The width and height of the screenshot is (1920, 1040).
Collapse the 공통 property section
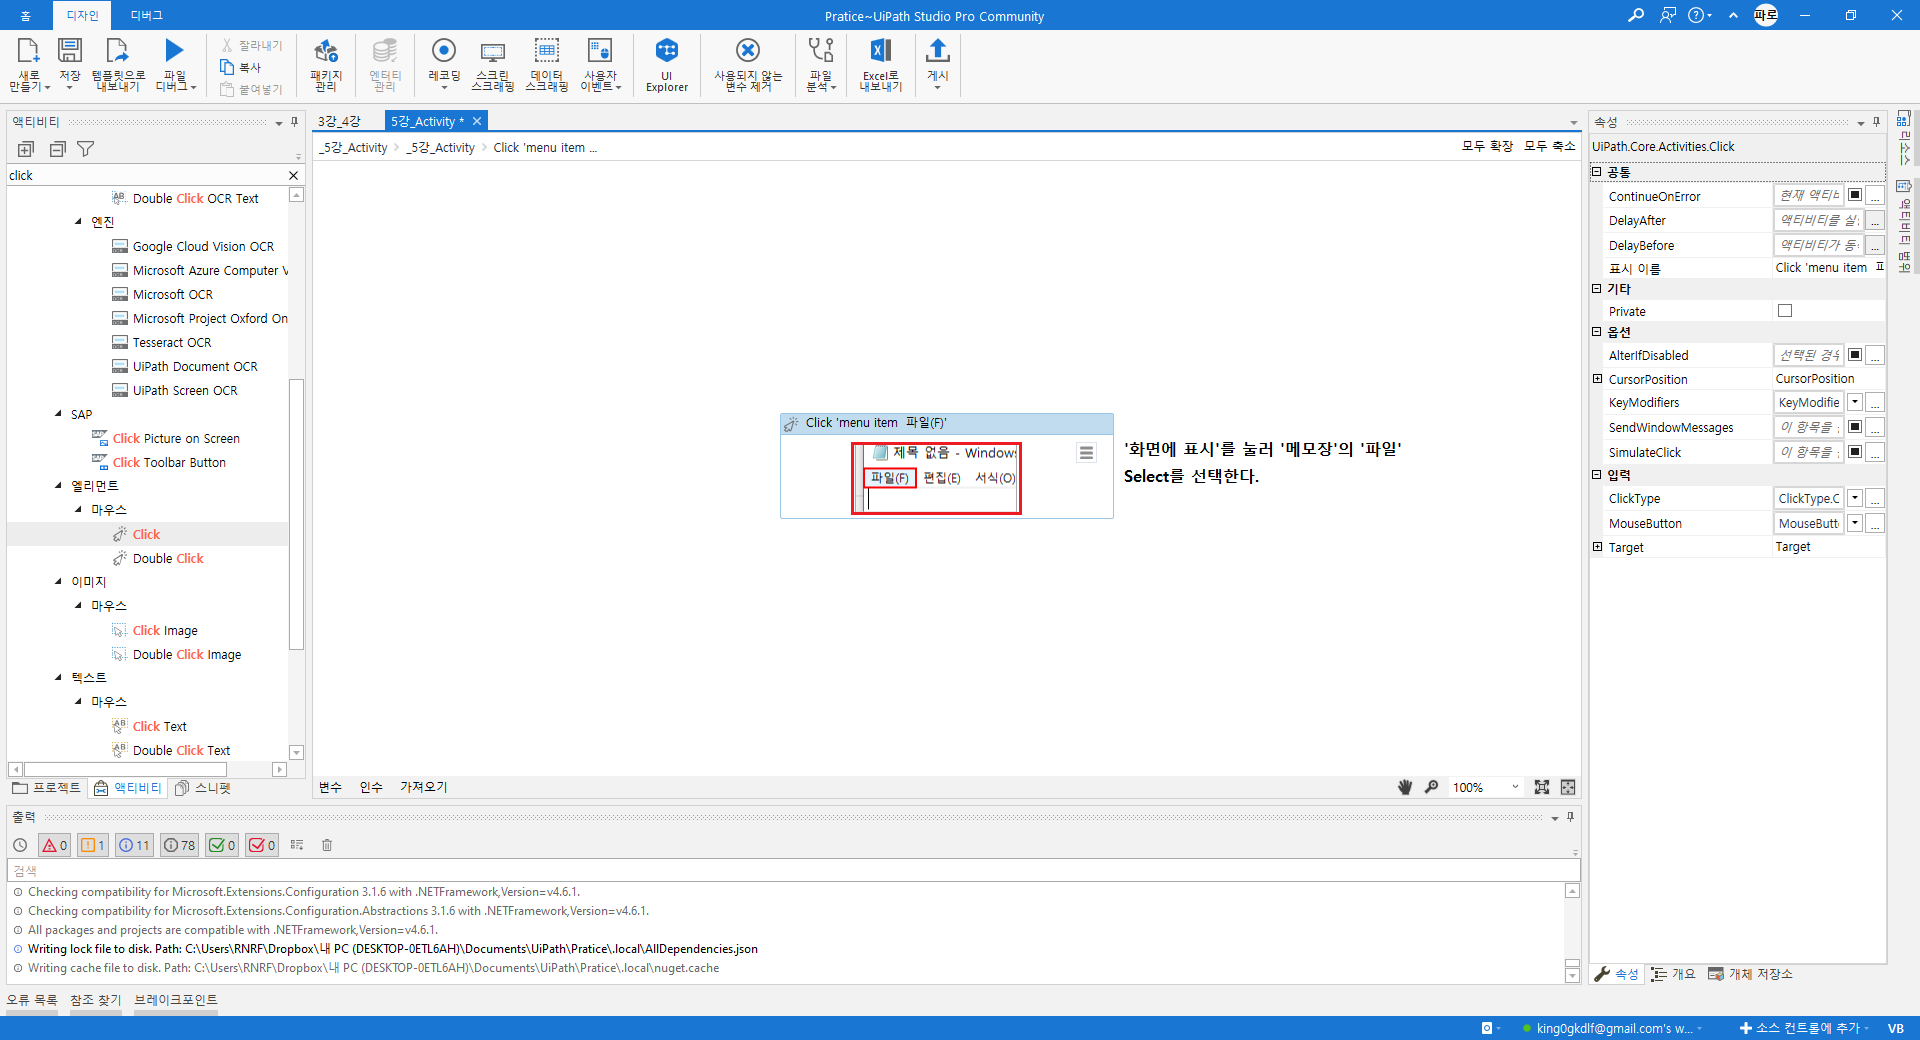pos(1597,172)
